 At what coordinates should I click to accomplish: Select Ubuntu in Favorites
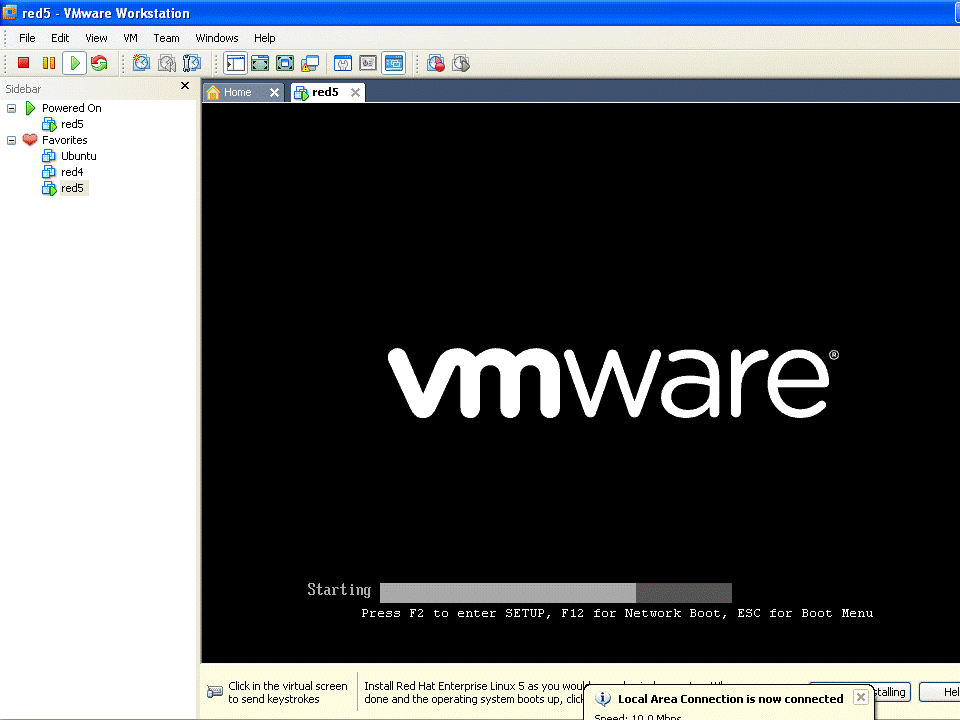click(x=78, y=156)
